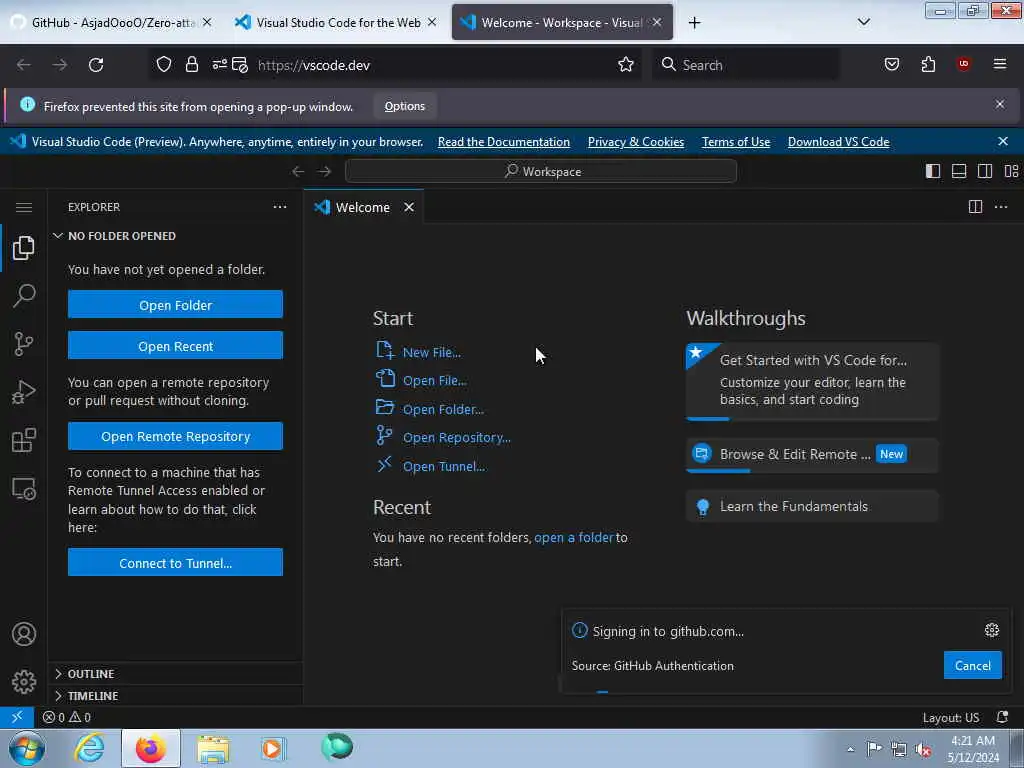
Task: Open the Source Control view
Action: pos(24,344)
